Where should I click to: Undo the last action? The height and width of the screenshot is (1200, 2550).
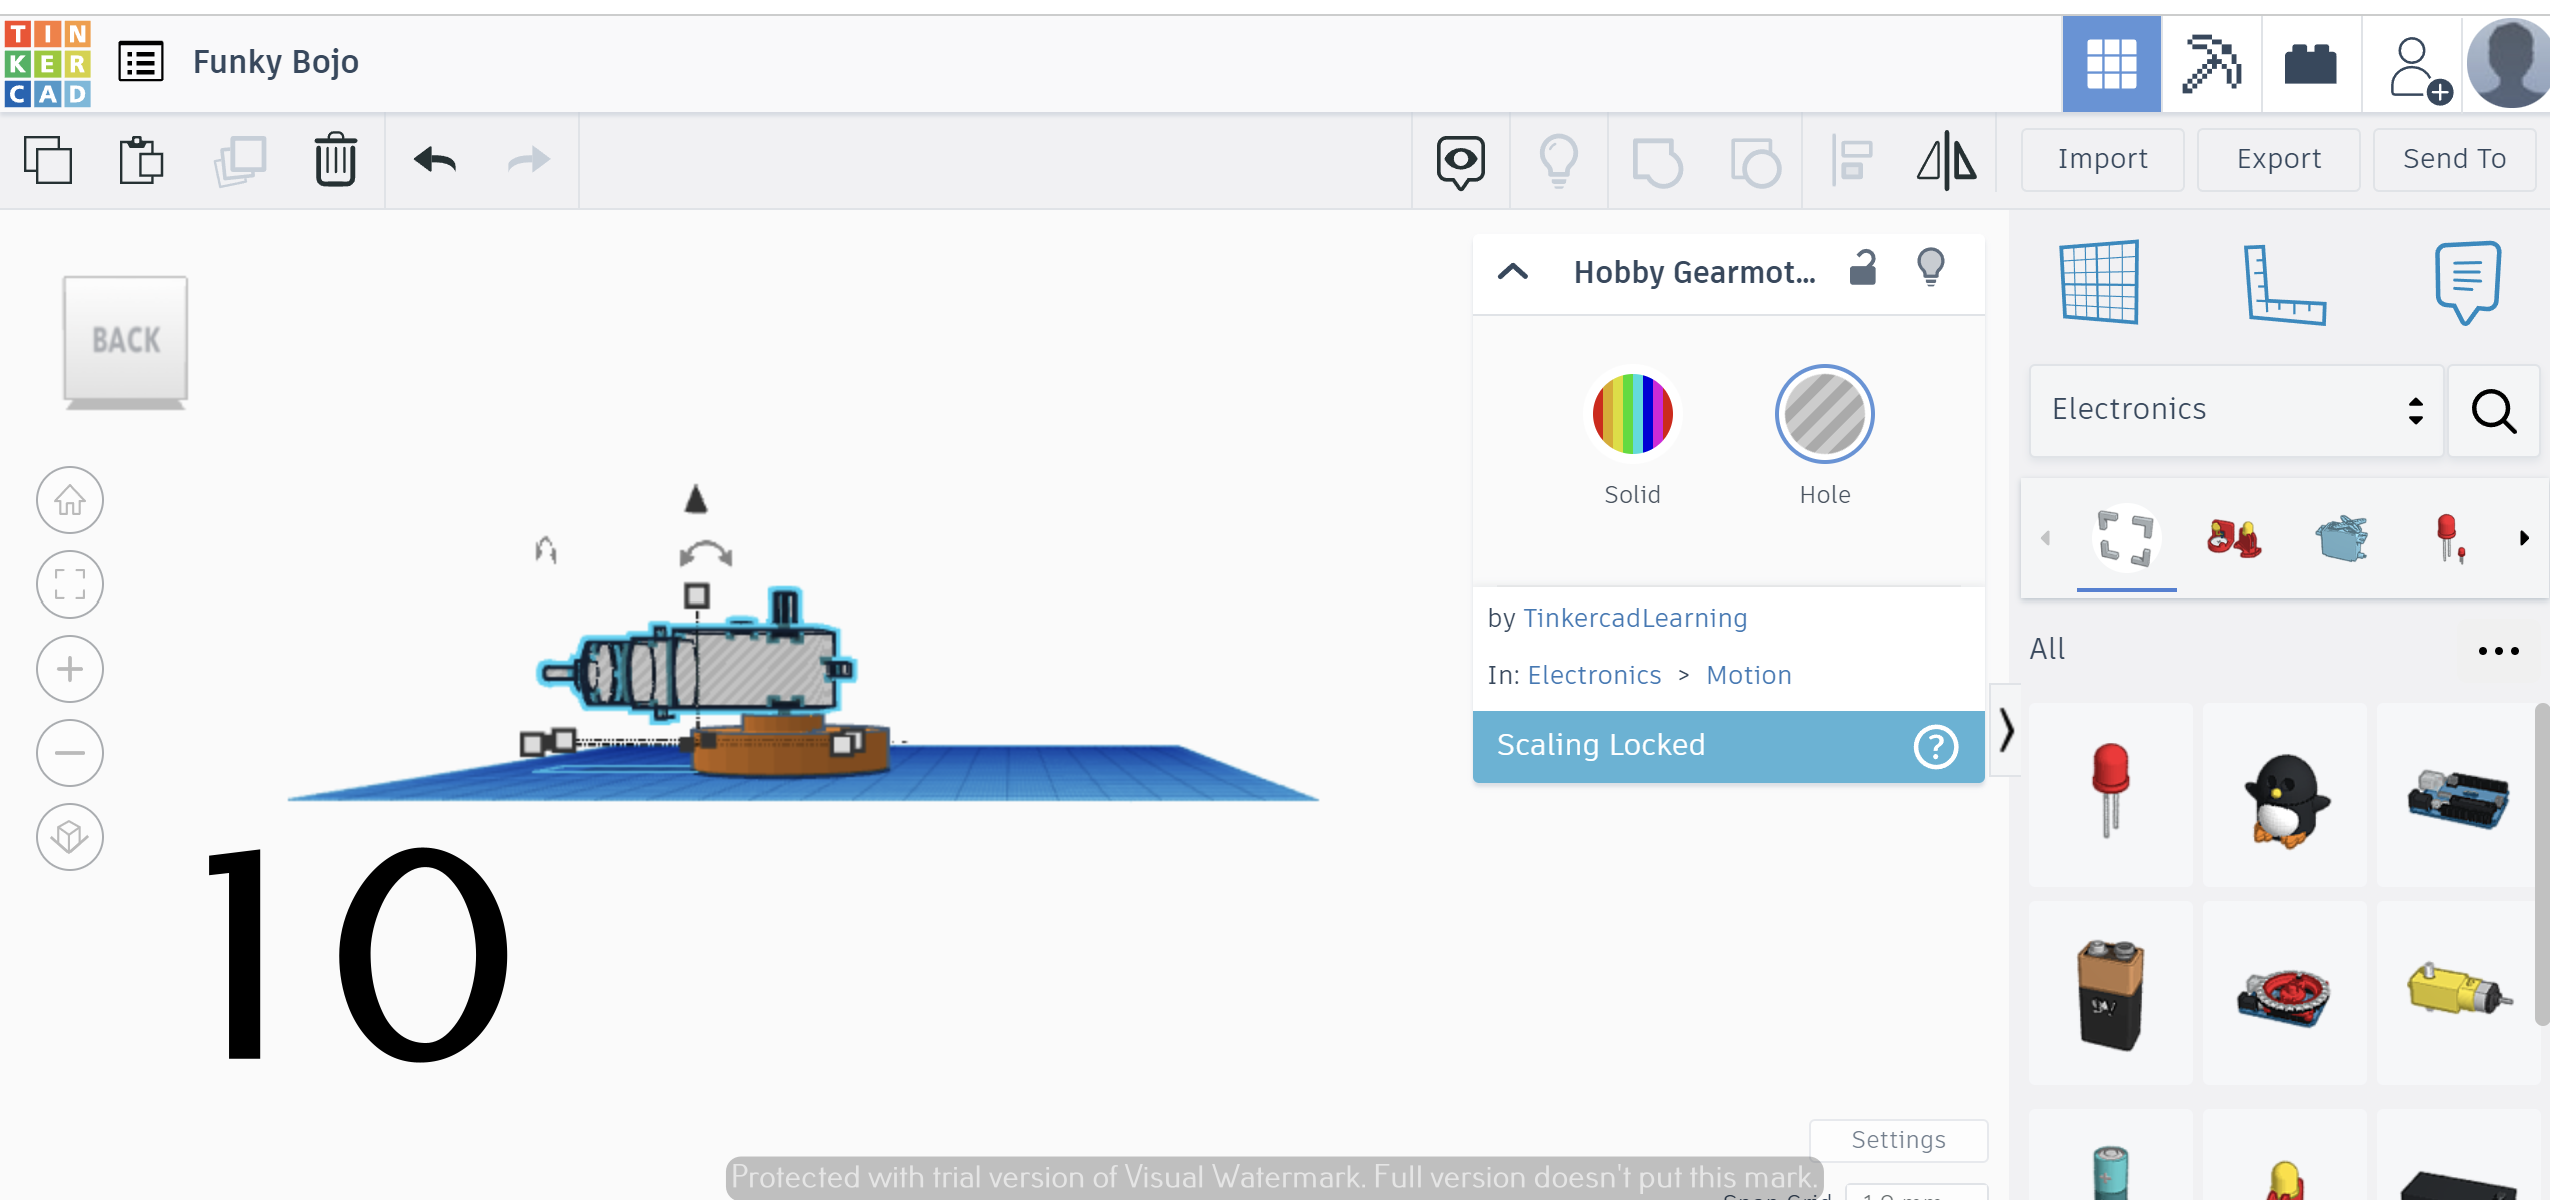[x=435, y=159]
